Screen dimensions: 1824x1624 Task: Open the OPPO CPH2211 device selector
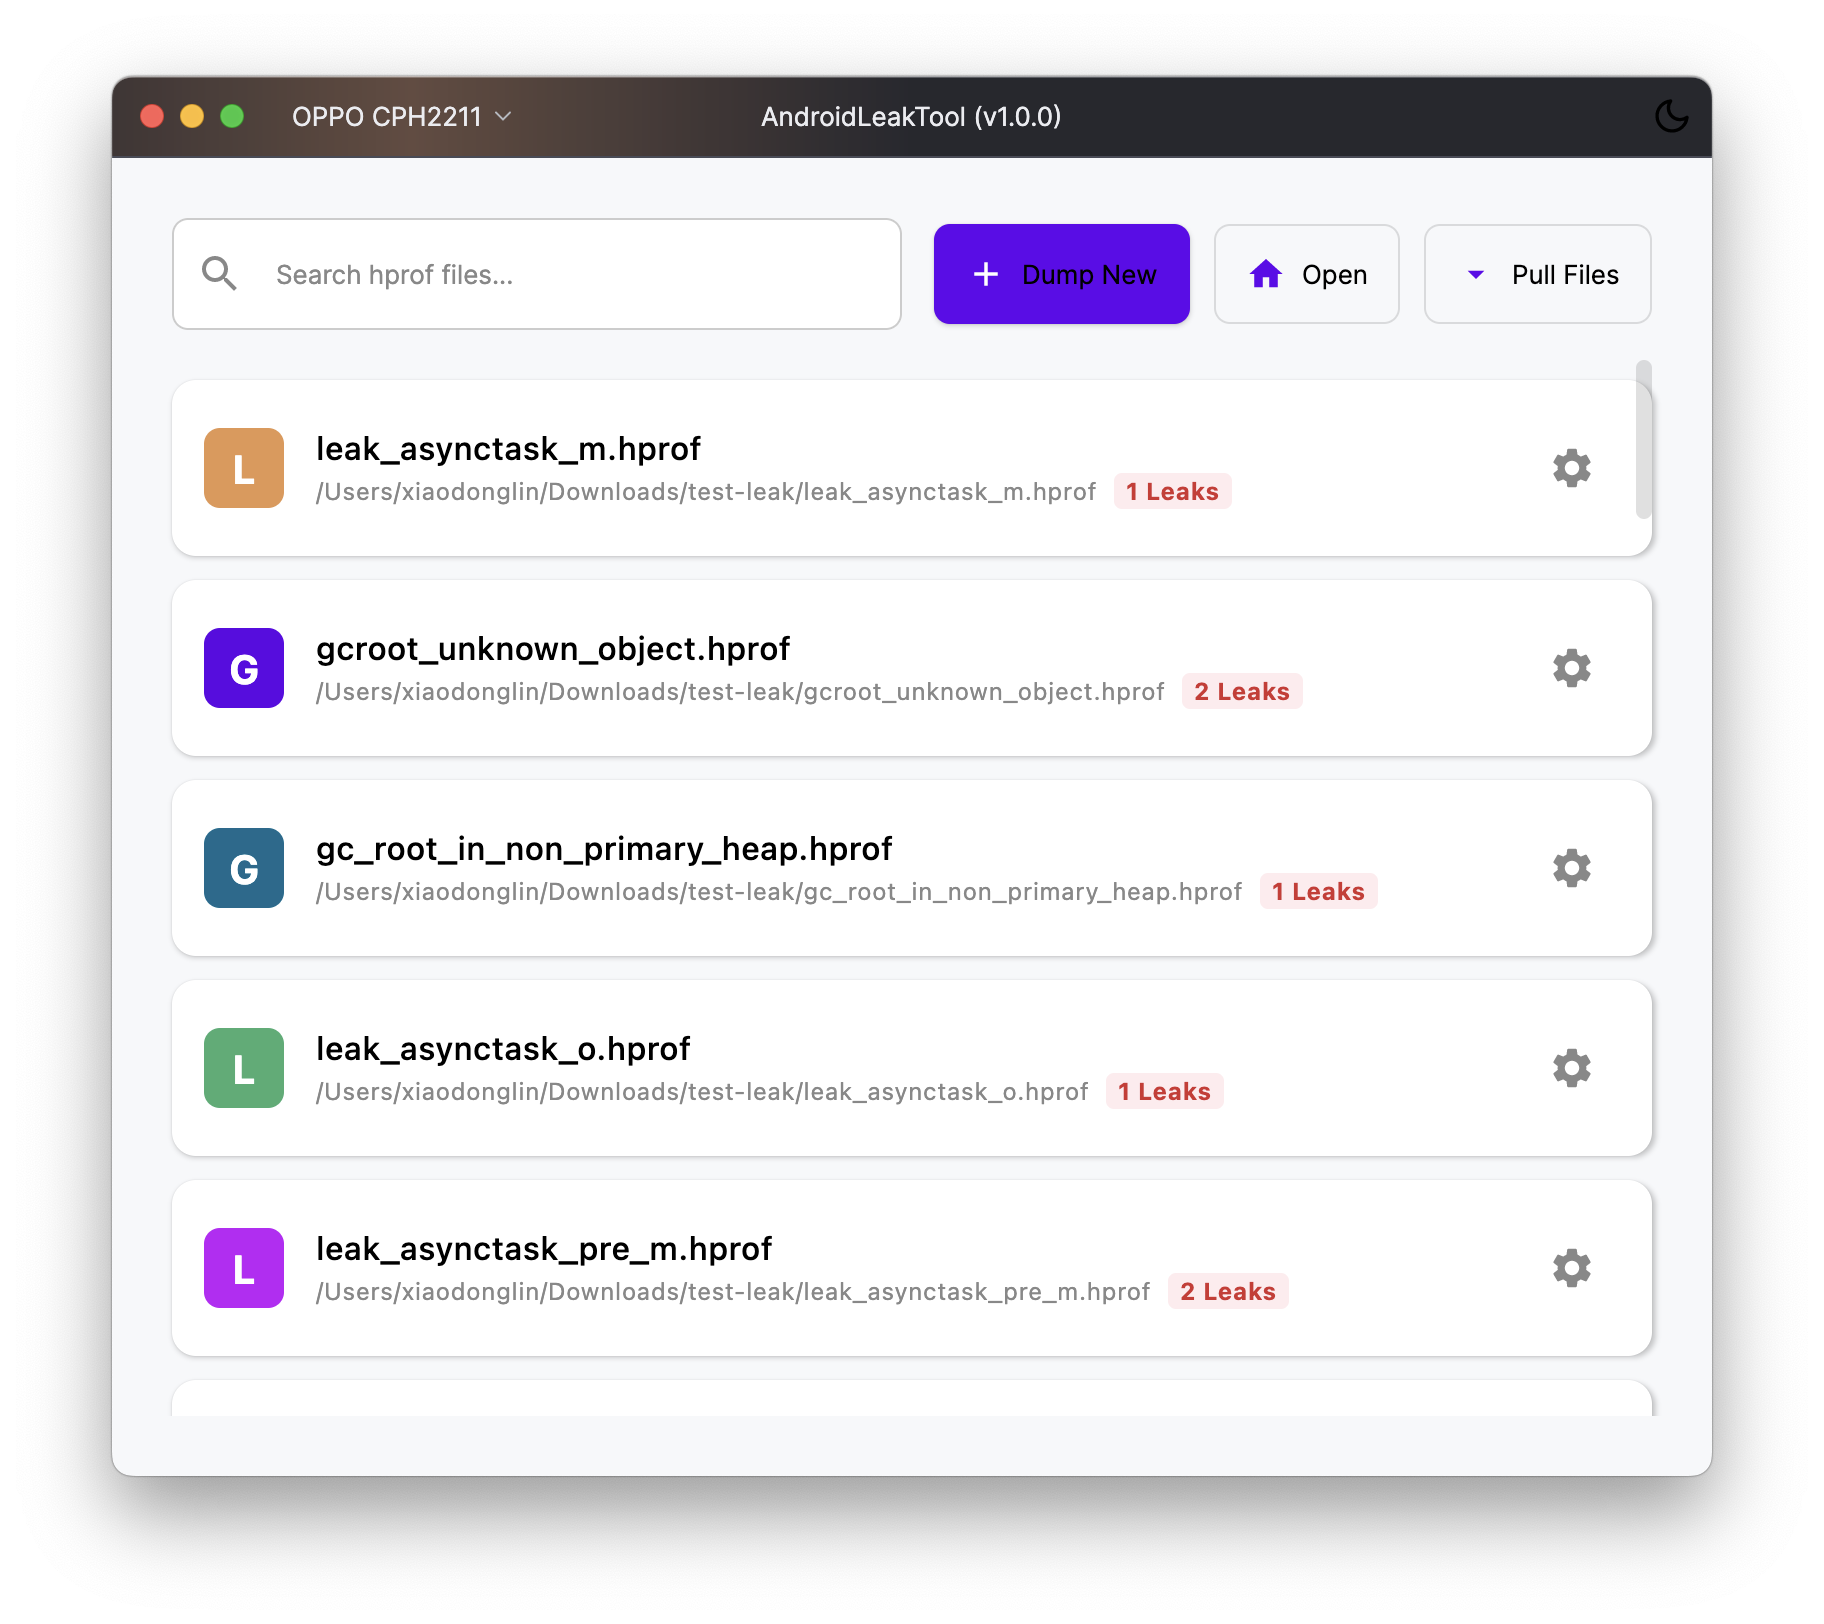pyautogui.click(x=400, y=117)
